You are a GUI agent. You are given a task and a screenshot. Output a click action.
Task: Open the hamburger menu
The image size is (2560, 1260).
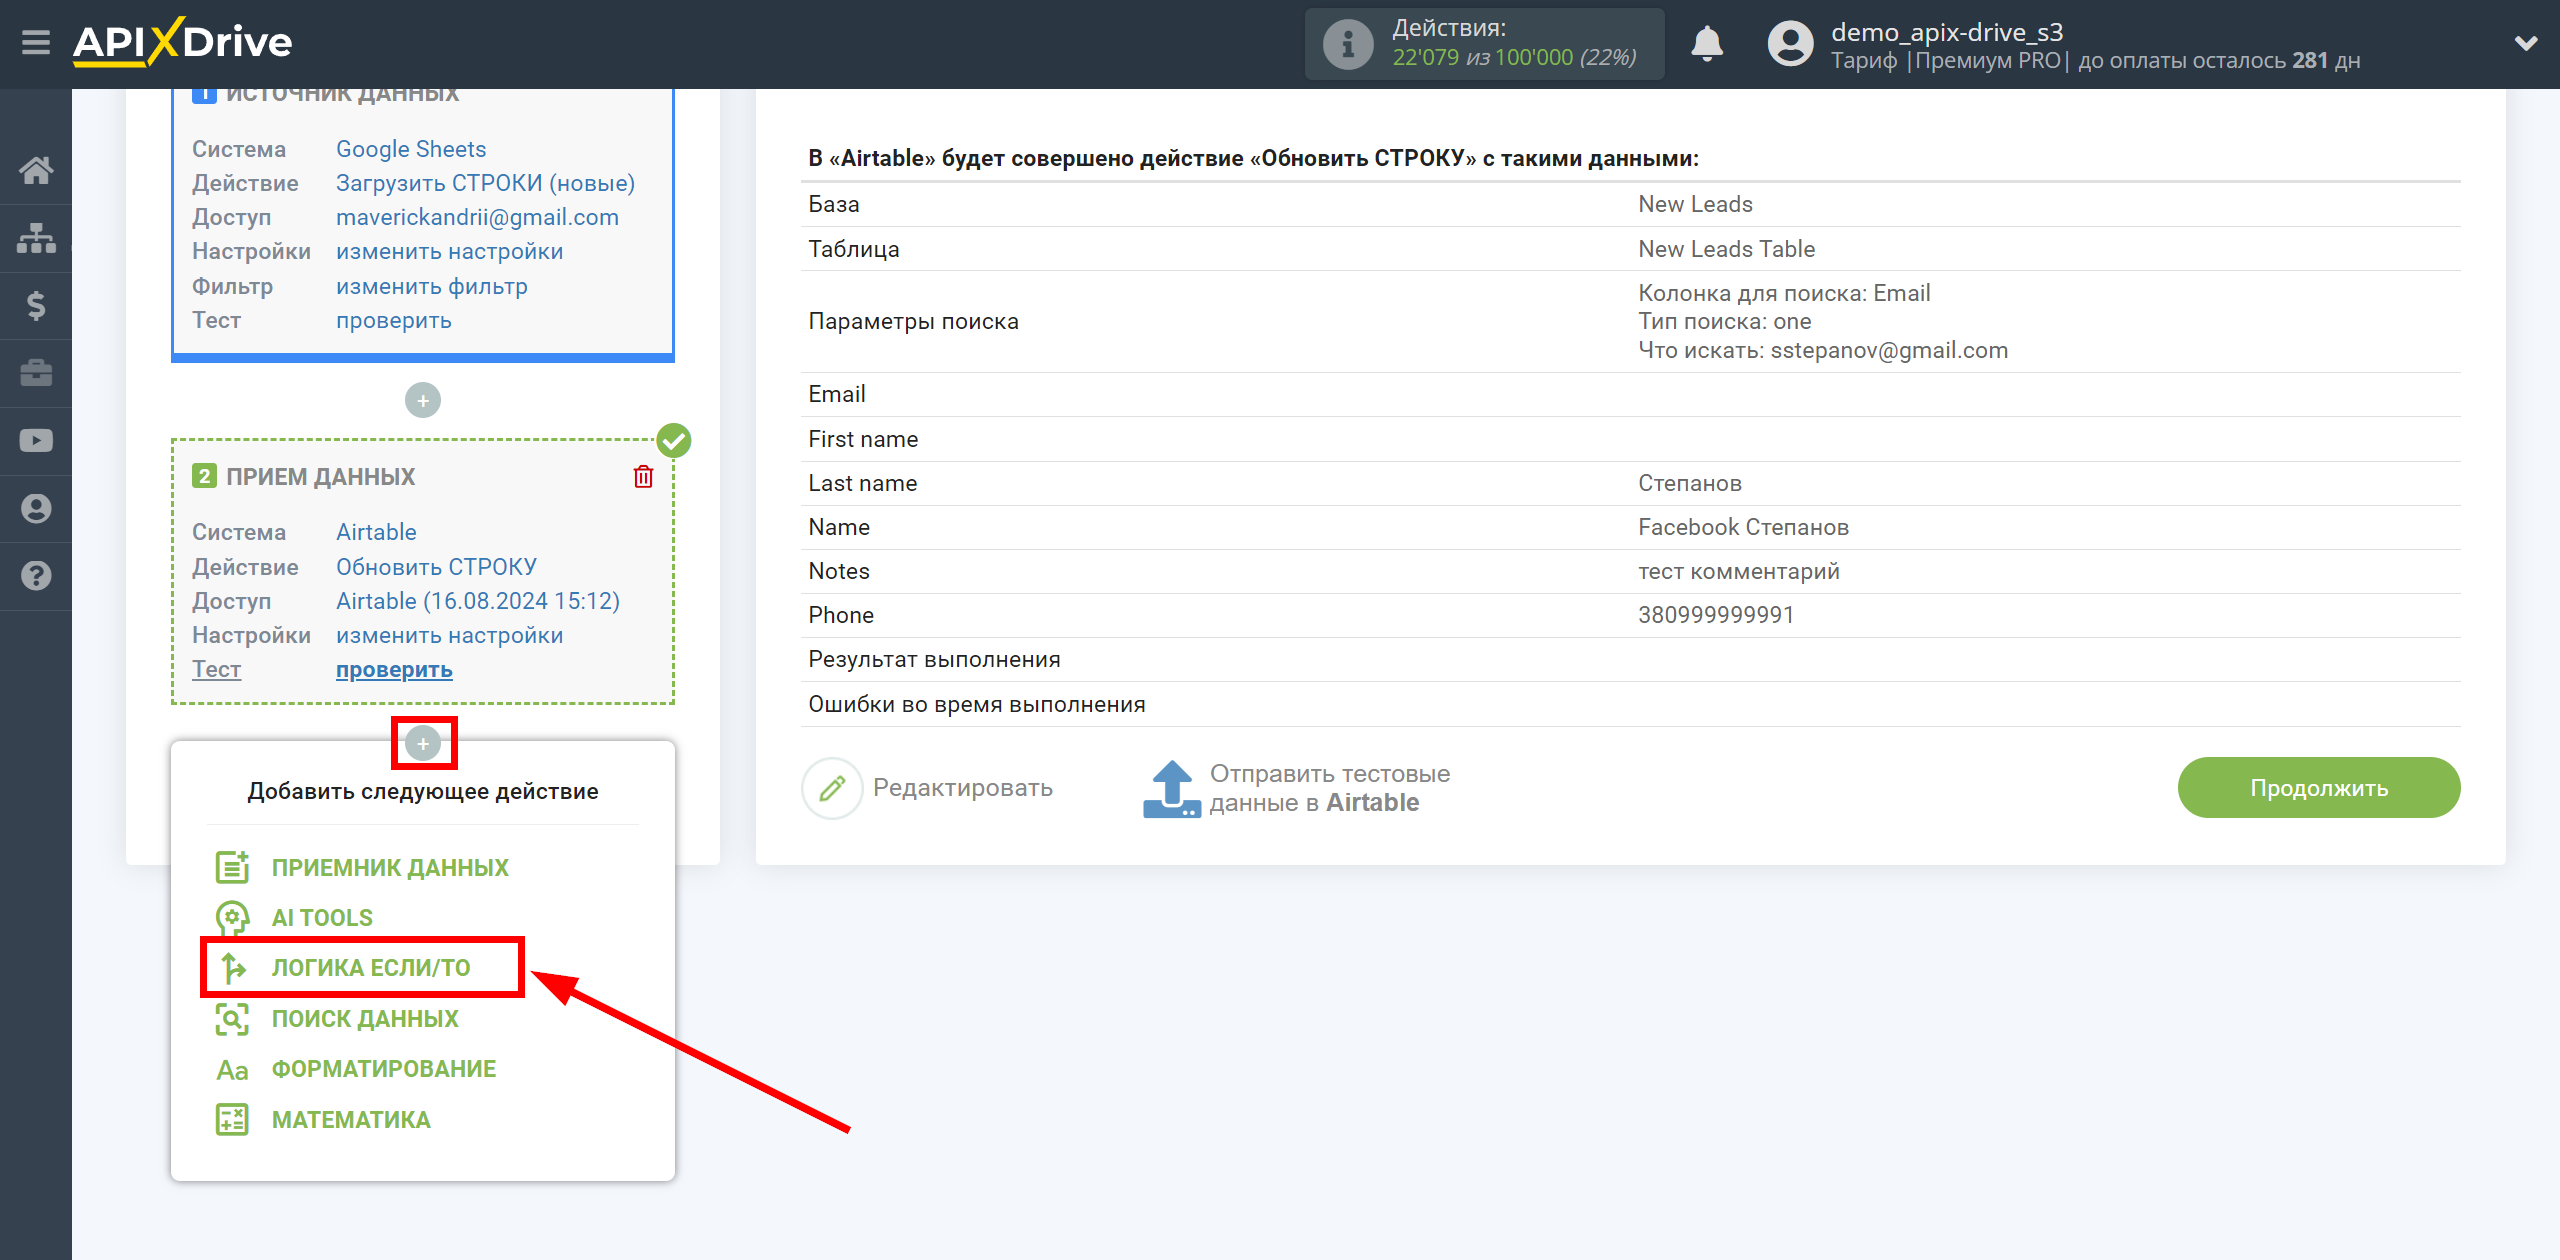pyautogui.click(x=36, y=43)
